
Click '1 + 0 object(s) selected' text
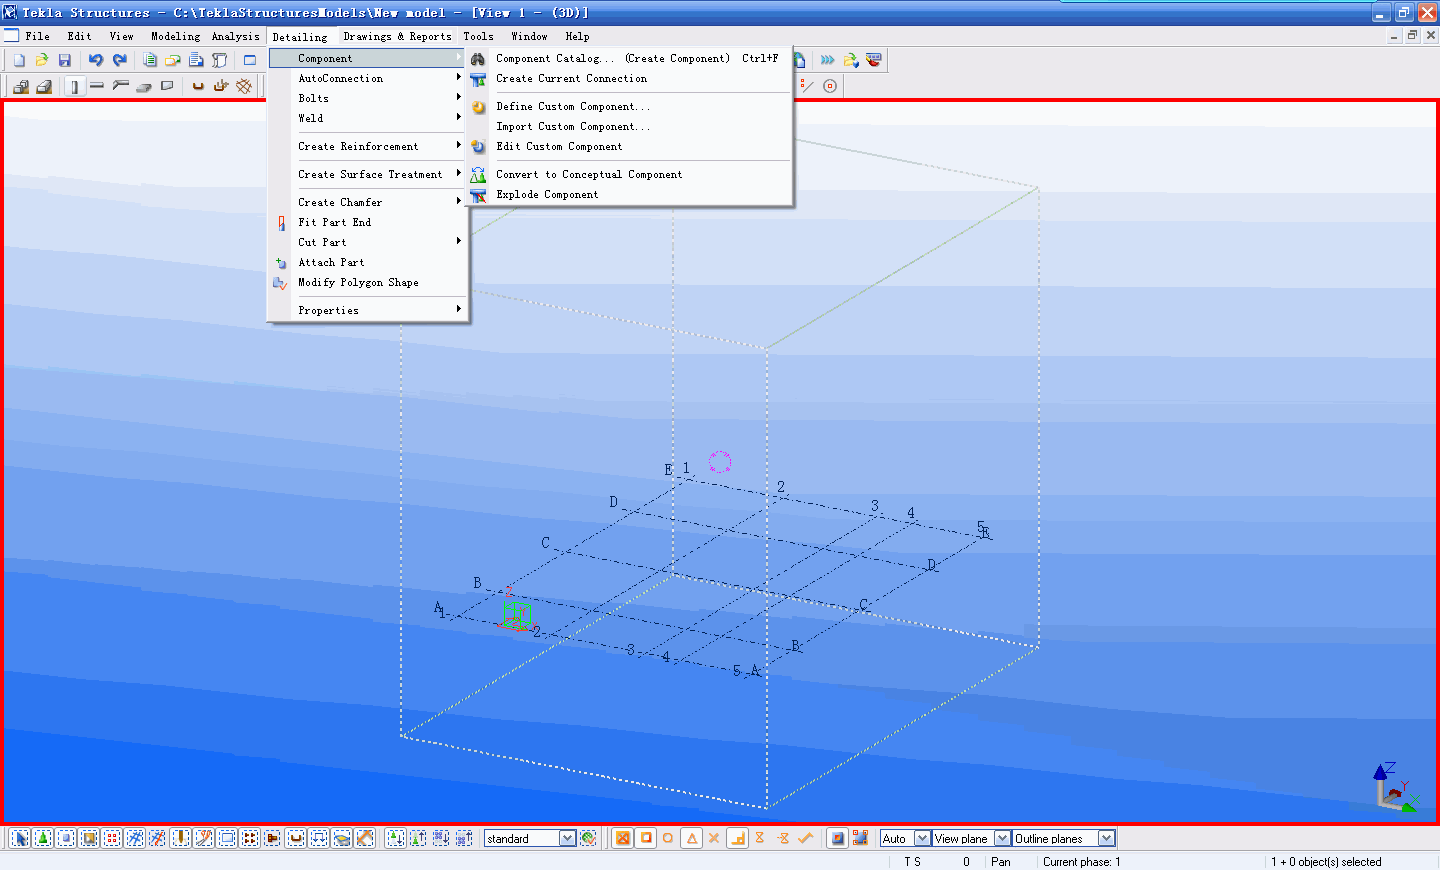click(1326, 862)
